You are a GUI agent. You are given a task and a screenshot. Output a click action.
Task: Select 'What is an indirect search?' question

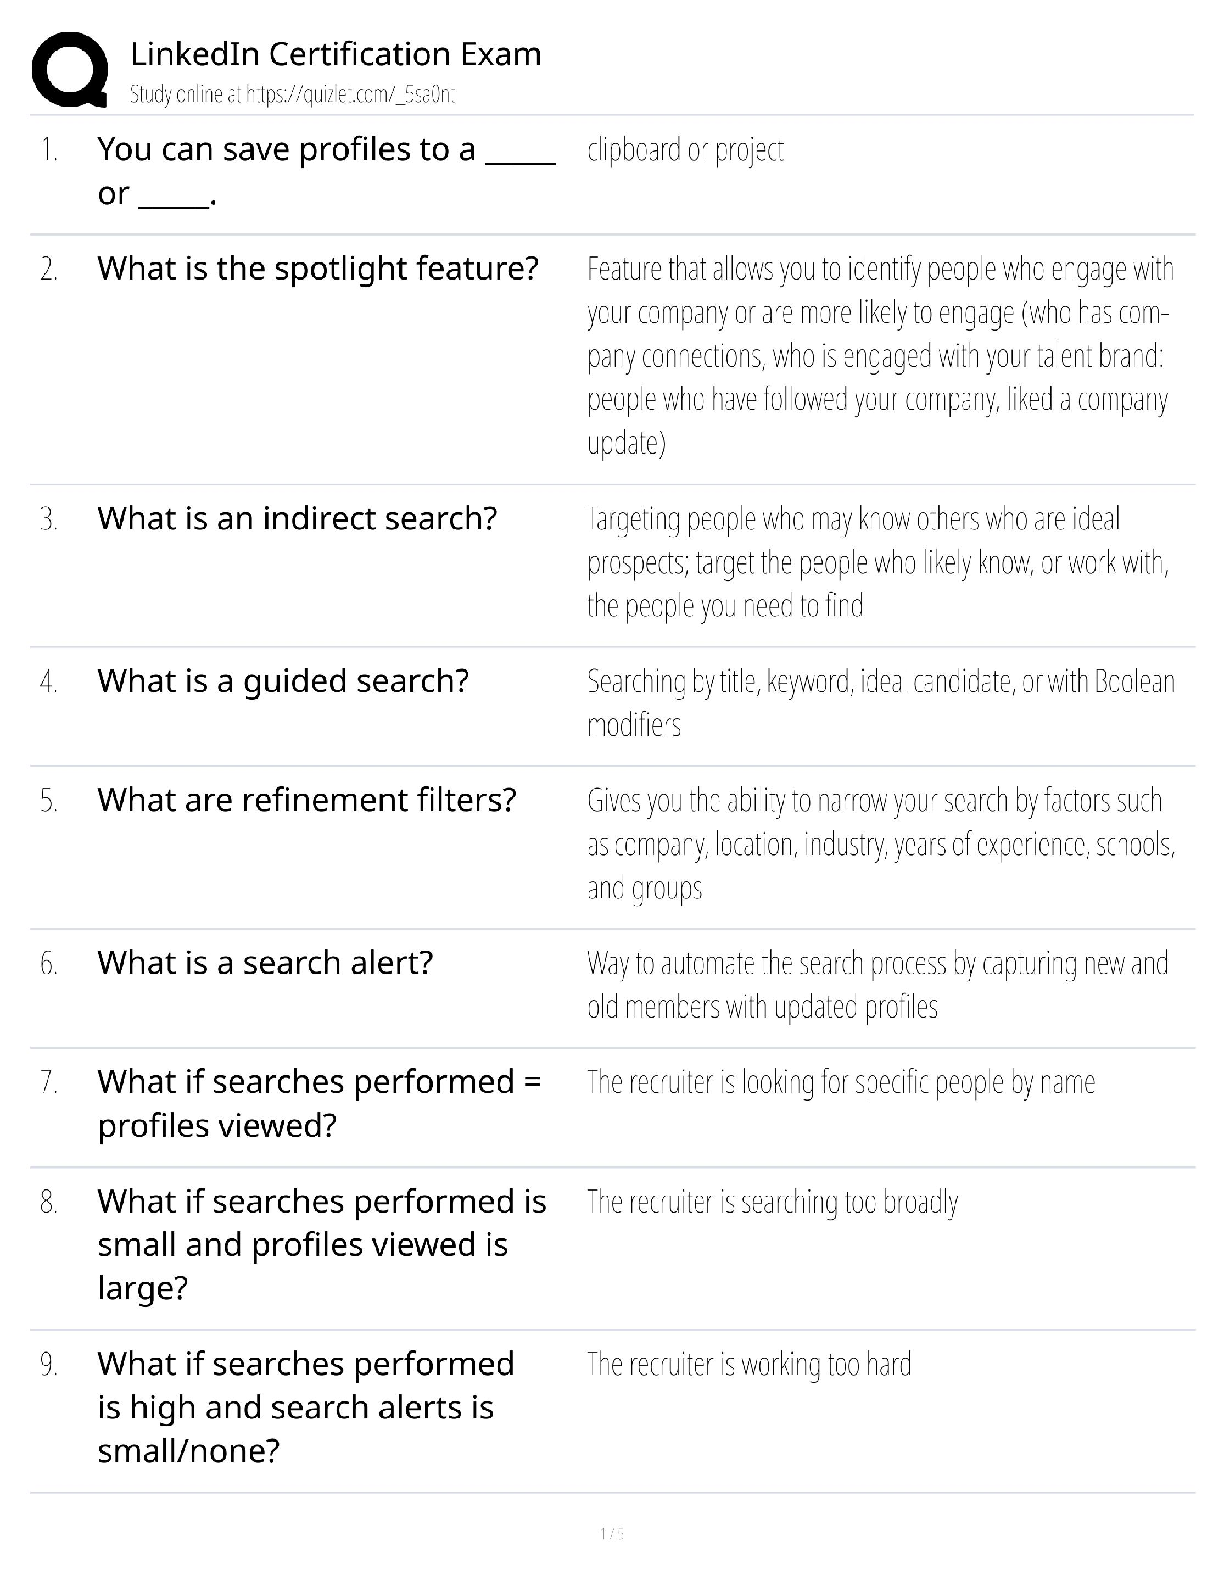297,518
